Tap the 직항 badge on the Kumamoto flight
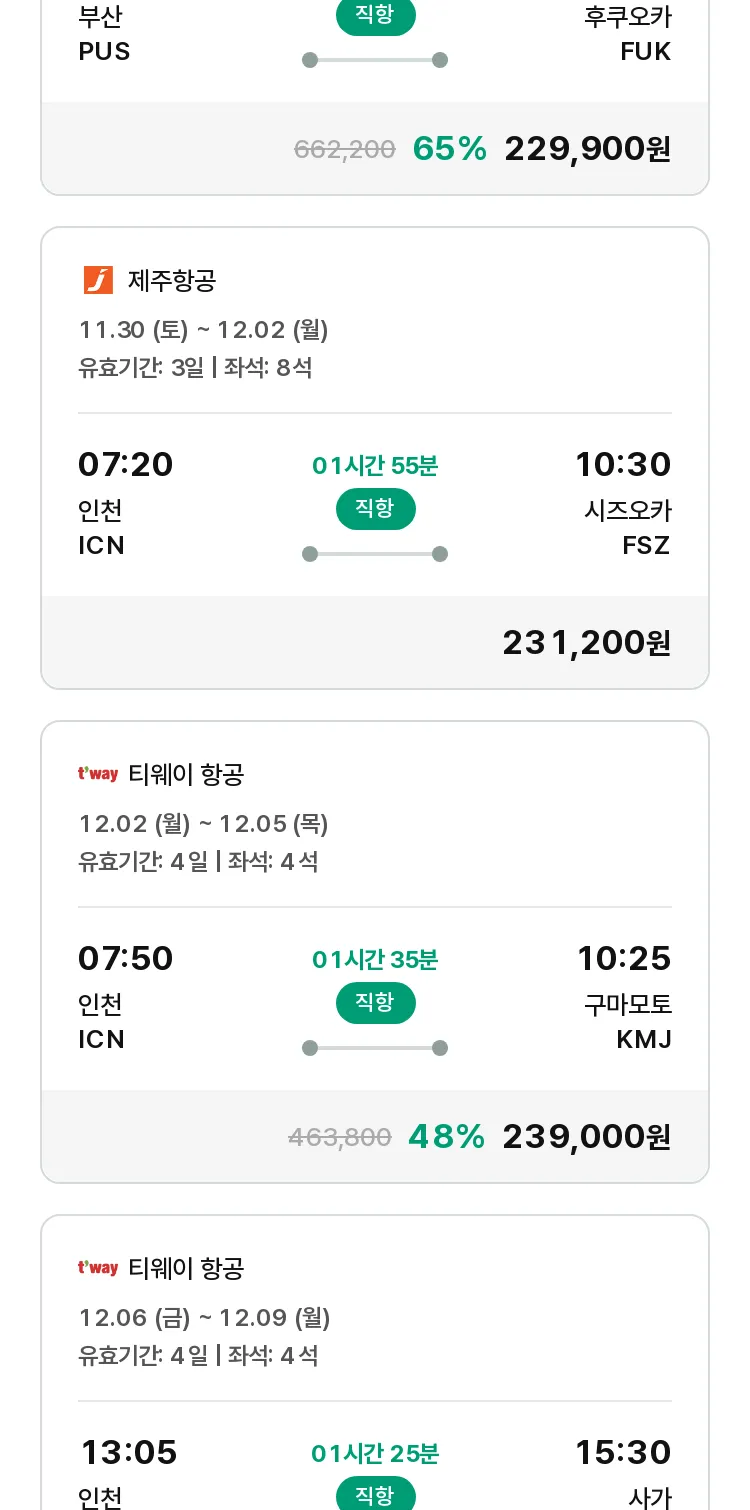Image resolution: width=750 pixels, height=1510 pixels. [375, 1003]
